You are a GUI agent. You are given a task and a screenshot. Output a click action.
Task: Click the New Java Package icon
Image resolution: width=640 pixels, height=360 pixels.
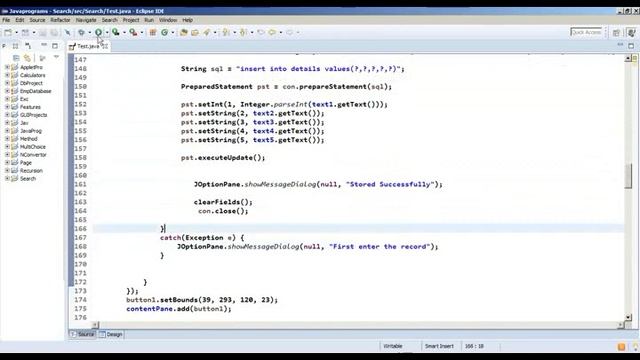tap(153, 32)
